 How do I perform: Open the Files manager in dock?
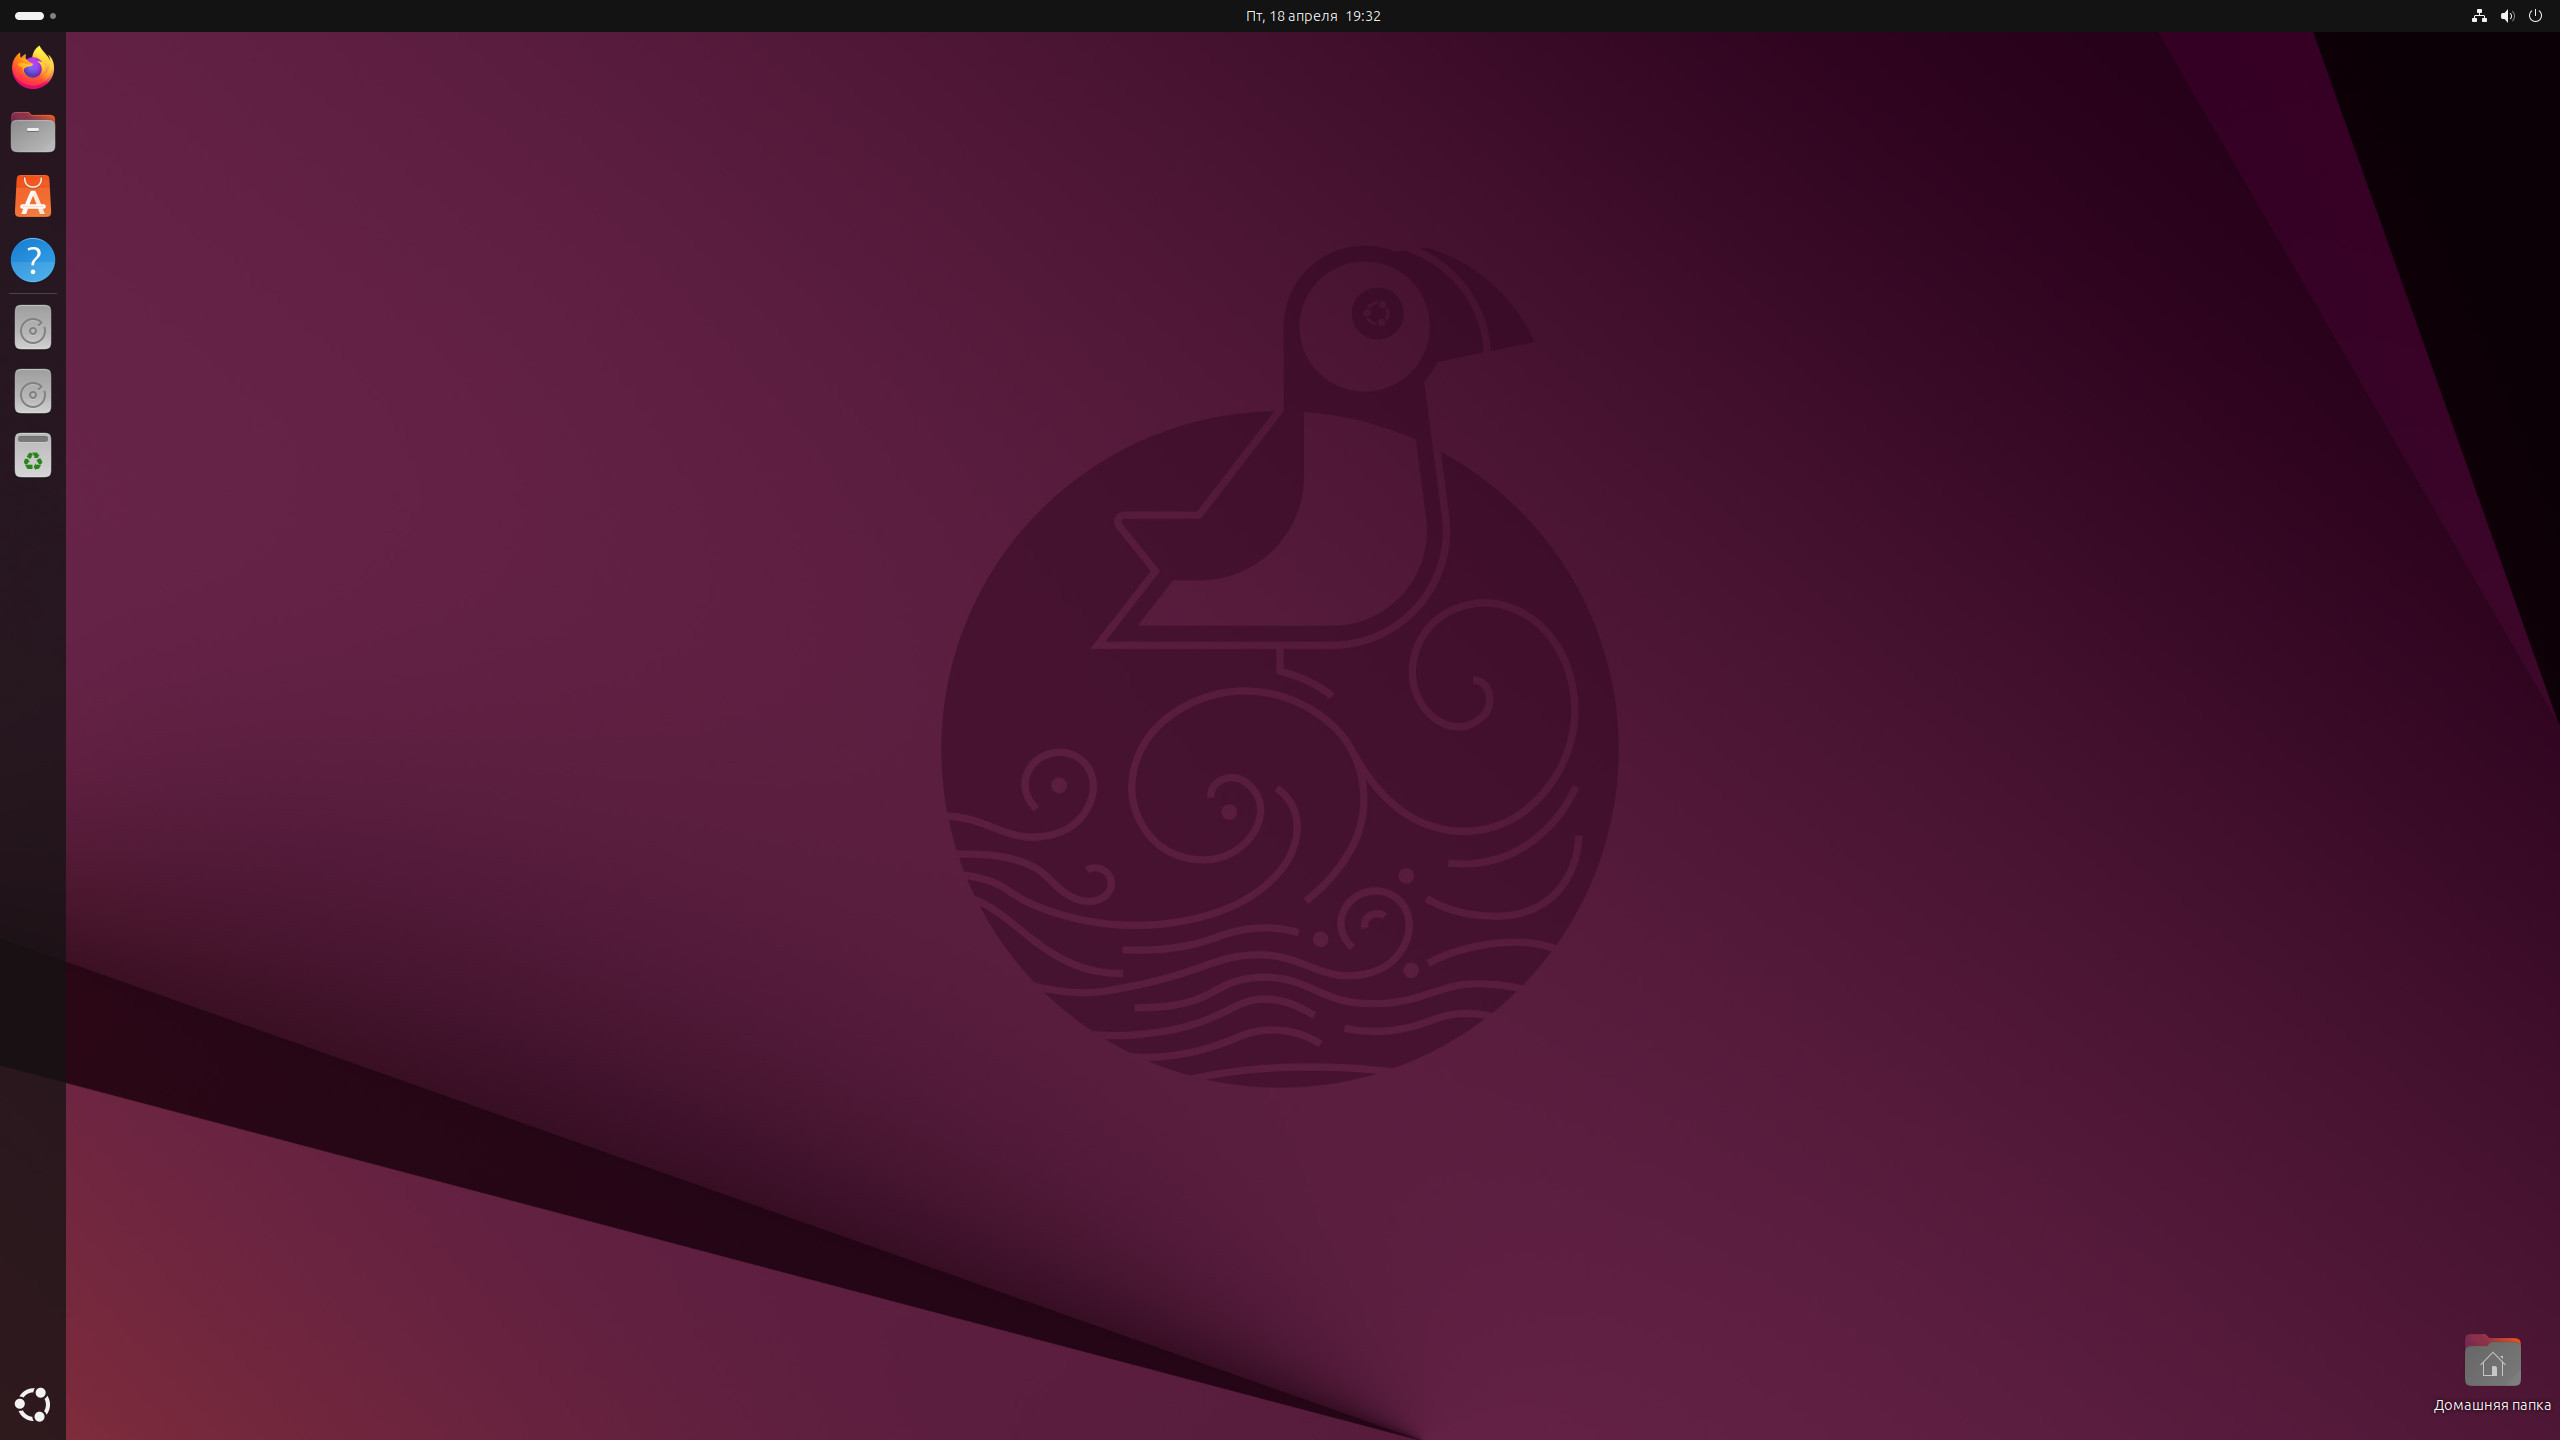(33, 132)
